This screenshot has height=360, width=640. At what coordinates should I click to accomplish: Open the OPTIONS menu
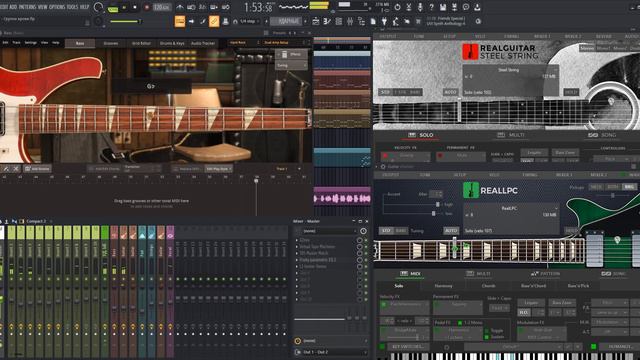(57, 7)
